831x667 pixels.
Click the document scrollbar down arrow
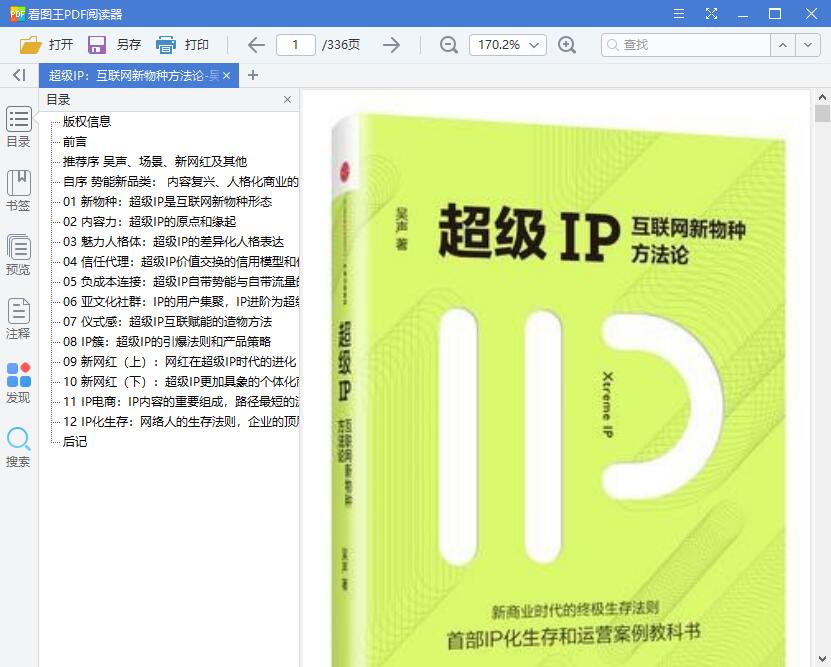pyautogui.click(x=822, y=659)
